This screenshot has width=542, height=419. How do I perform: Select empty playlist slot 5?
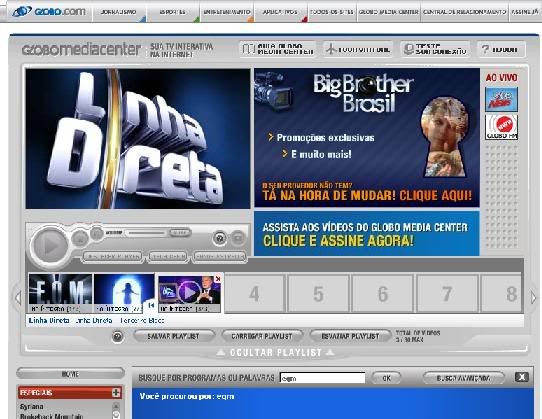[318, 294]
